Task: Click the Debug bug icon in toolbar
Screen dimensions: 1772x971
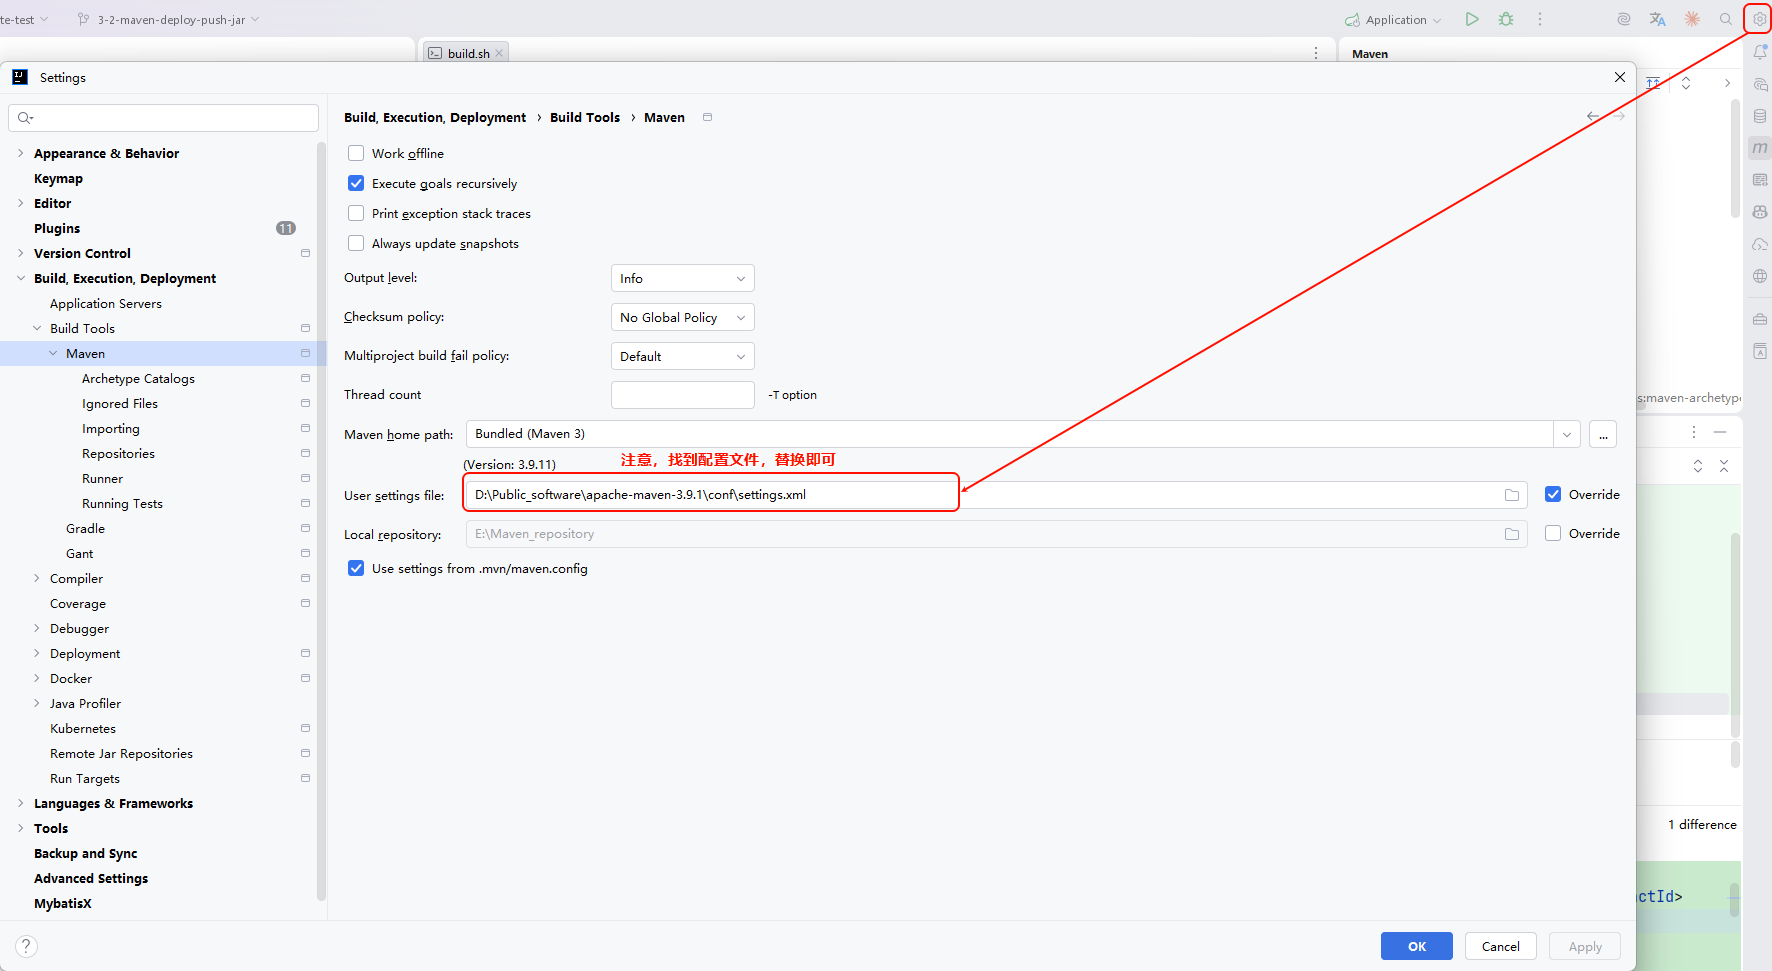Action: pos(1506,19)
